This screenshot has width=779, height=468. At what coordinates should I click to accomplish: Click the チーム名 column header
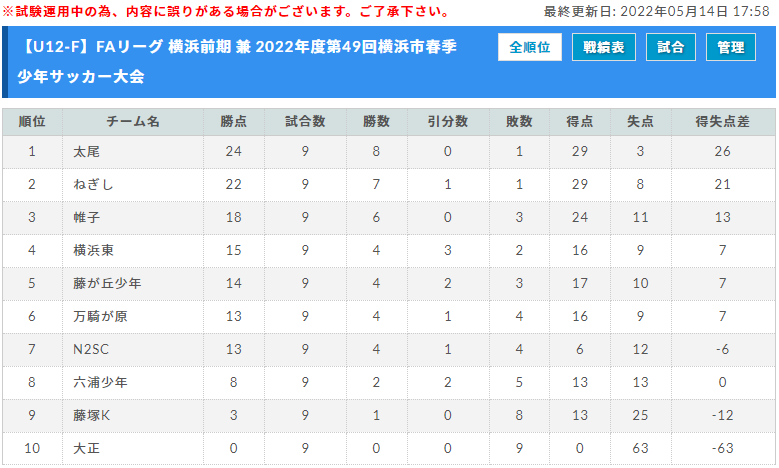point(133,122)
